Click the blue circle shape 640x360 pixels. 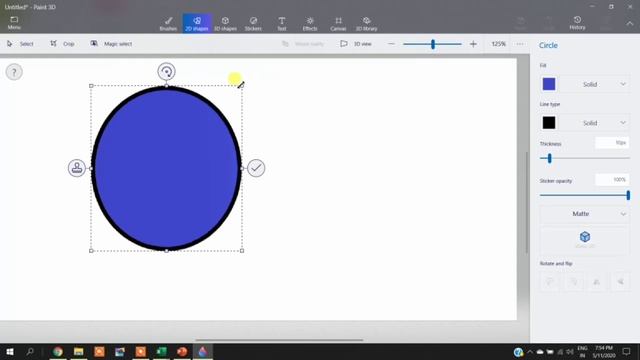166,168
